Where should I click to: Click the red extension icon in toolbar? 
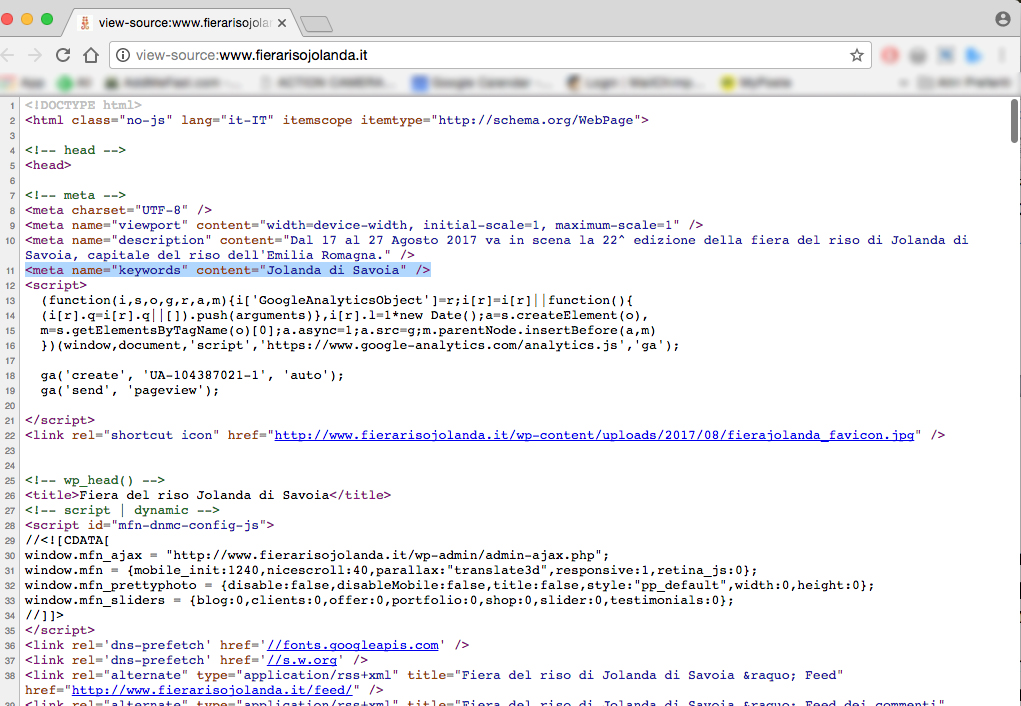coord(889,55)
